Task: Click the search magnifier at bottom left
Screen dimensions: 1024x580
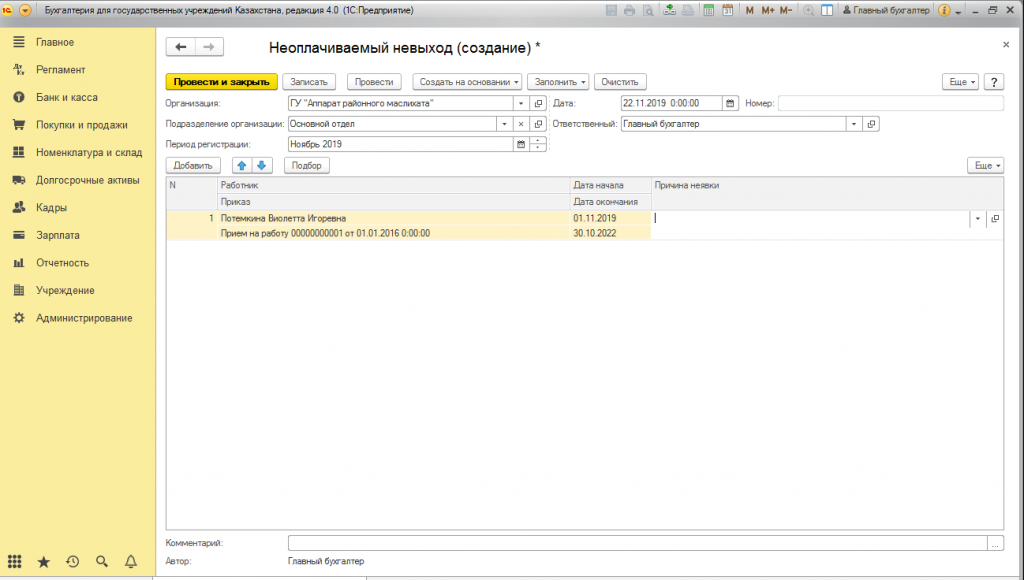Action: click(101, 562)
